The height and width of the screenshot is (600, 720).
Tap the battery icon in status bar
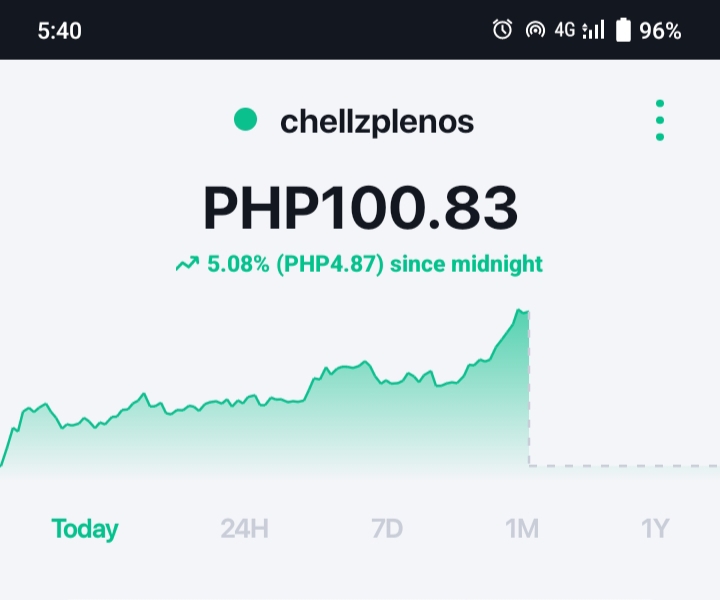point(623,30)
